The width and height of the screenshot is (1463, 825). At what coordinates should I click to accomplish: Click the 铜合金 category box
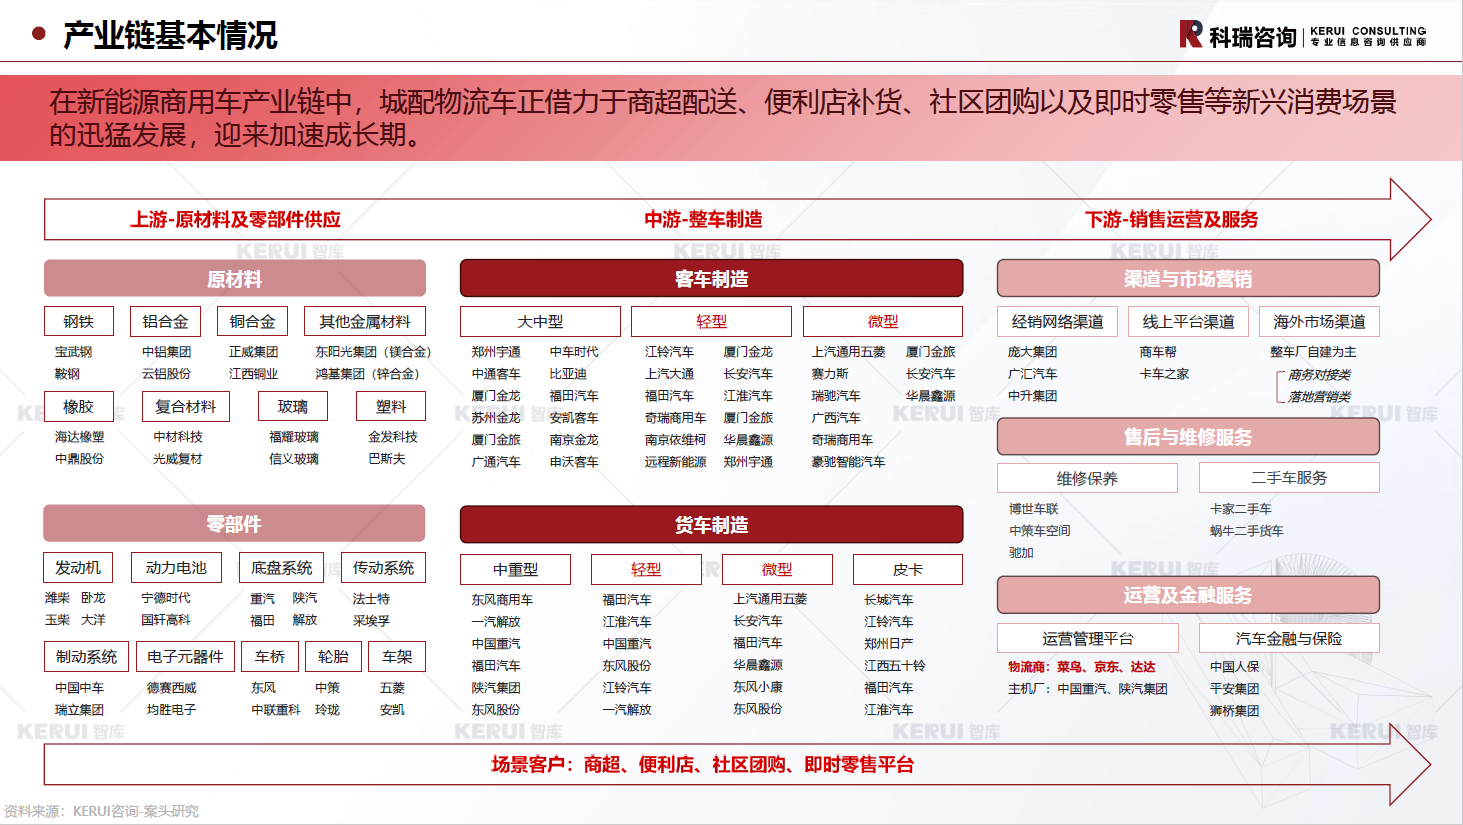click(x=253, y=321)
